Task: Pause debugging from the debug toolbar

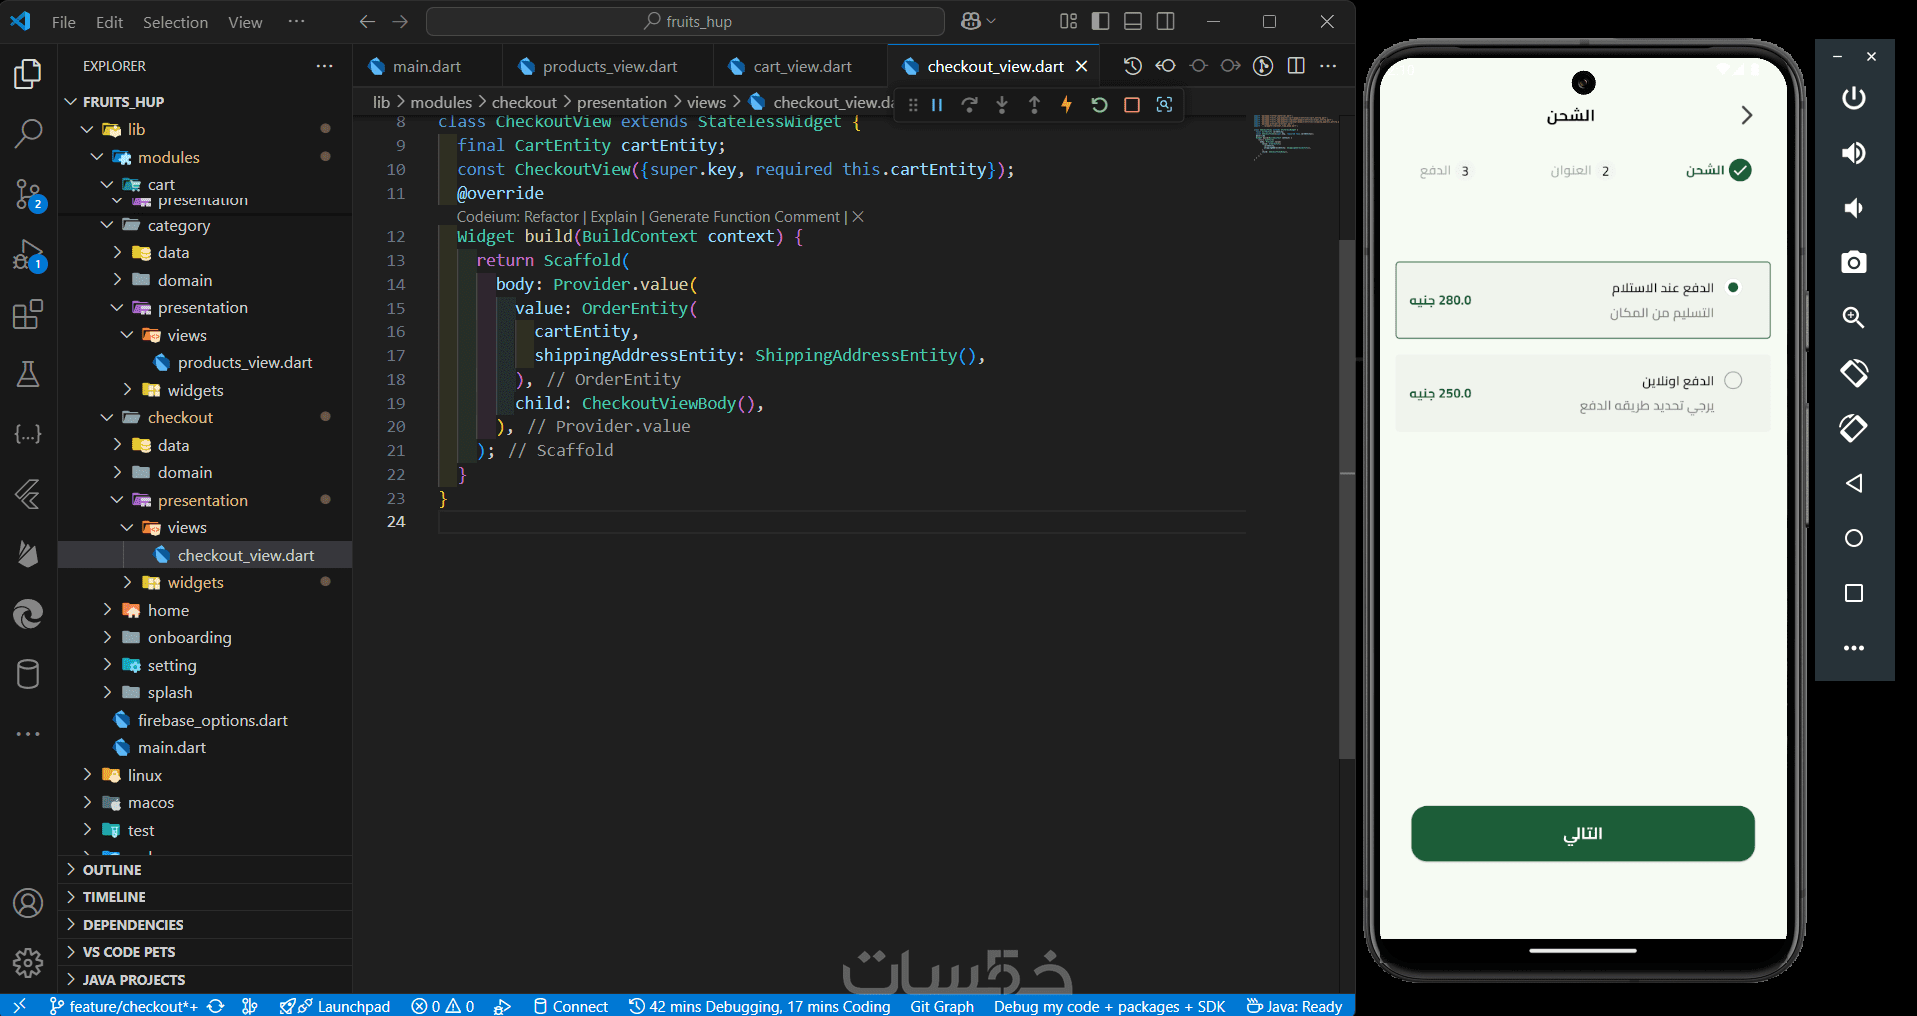Action: (937, 105)
